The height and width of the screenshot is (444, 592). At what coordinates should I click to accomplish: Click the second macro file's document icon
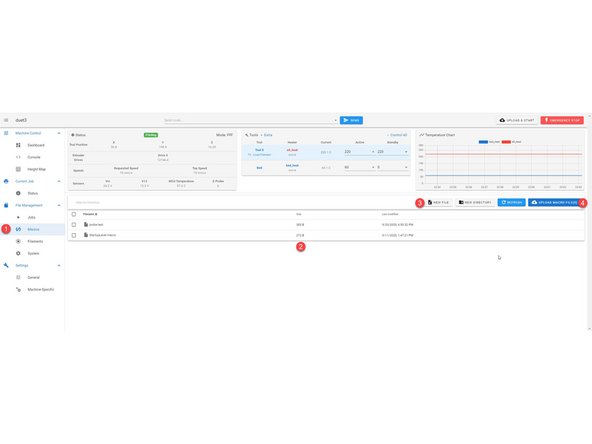click(86, 235)
